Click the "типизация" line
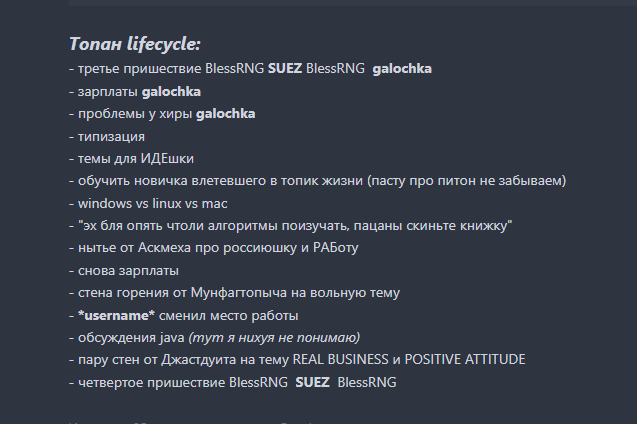This screenshot has width=637, height=424. (x=110, y=136)
